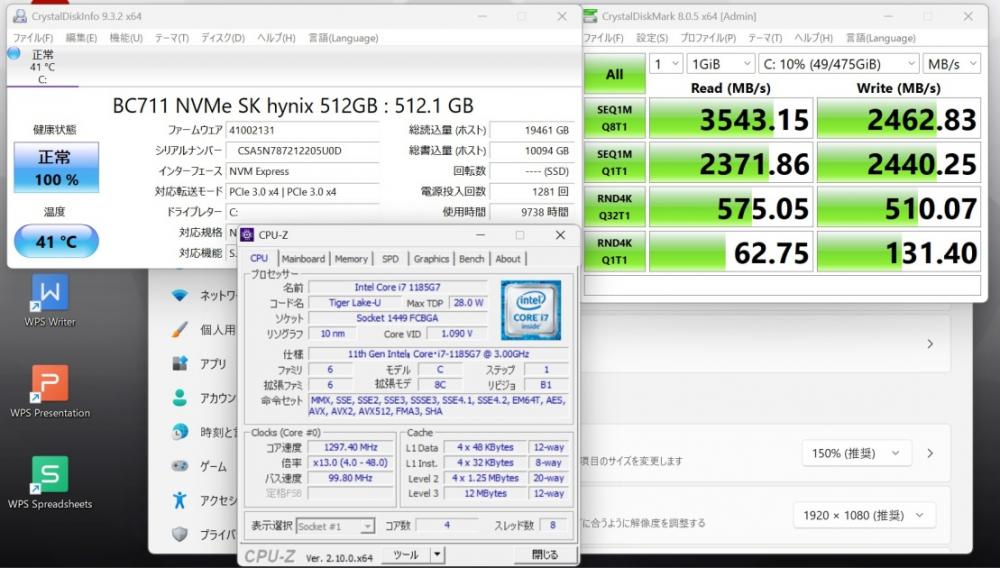Viewport: 1000px width, 568px height.
Task: Switch to the SPD tab in CPU-Z
Action: (x=390, y=259)
